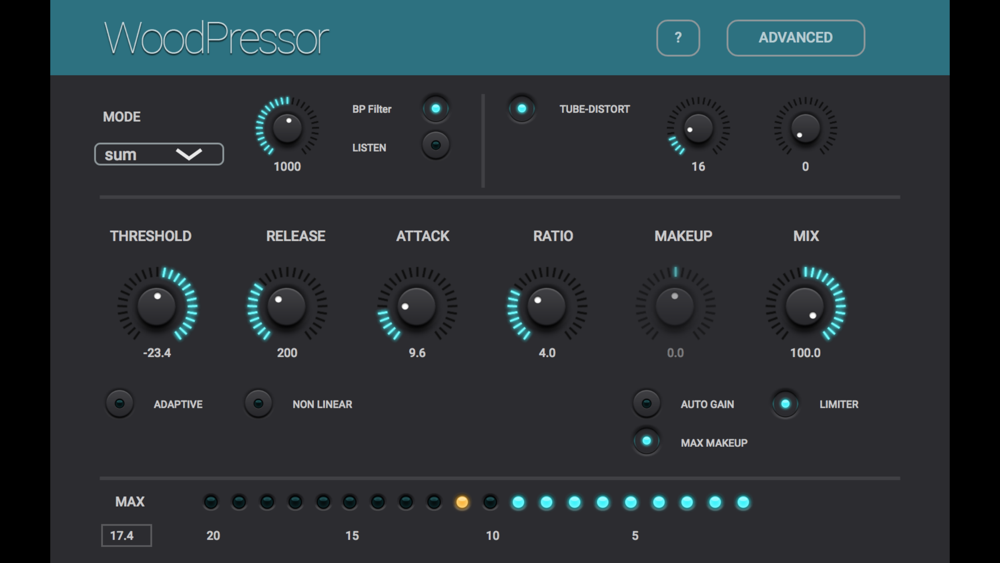Click the meter scale label 15
This screenshot has height=563, width=1000.
click(x=352, y=536)
